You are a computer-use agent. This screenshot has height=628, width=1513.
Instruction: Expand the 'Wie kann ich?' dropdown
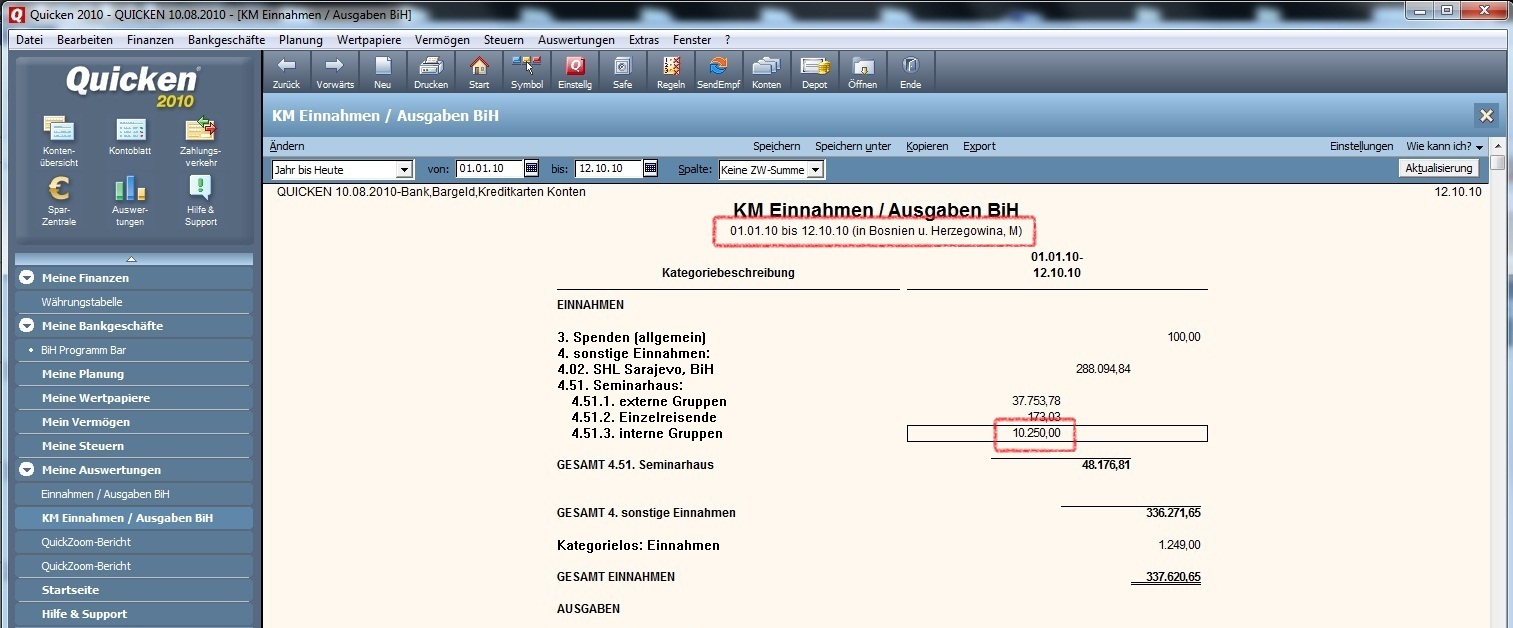[x=1444, y=146]
